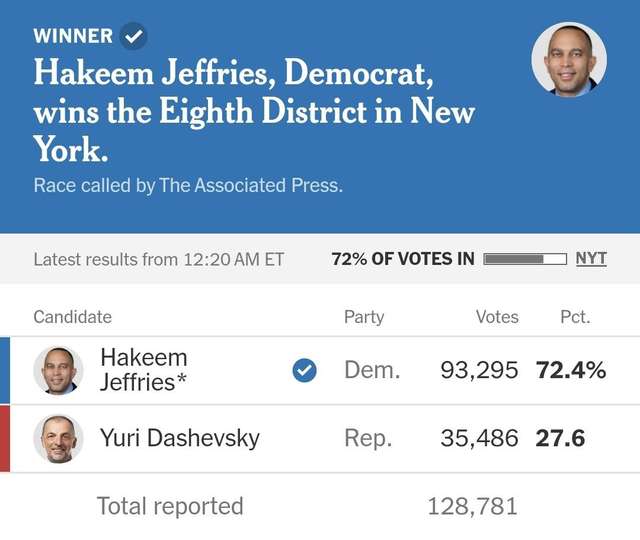Screen dimensions: 640x540
Task: Select the Hakeem Jeffries name in table
Action: point(144,369)
